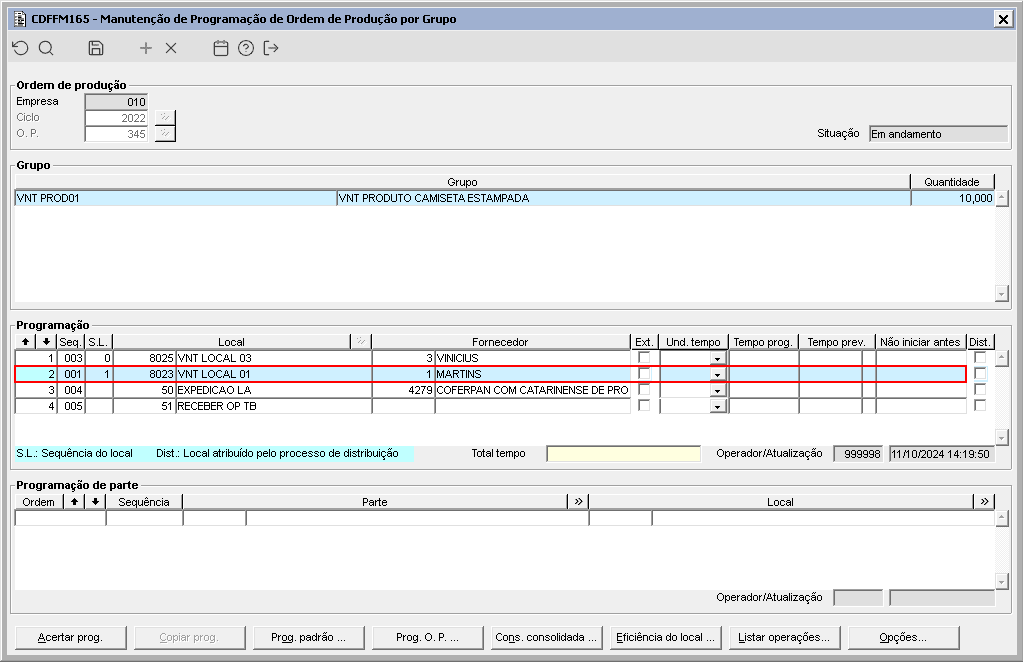Expand the Parte column chevron button
This screenshot has width=1023, height=662.
click(x=578, y=502)
